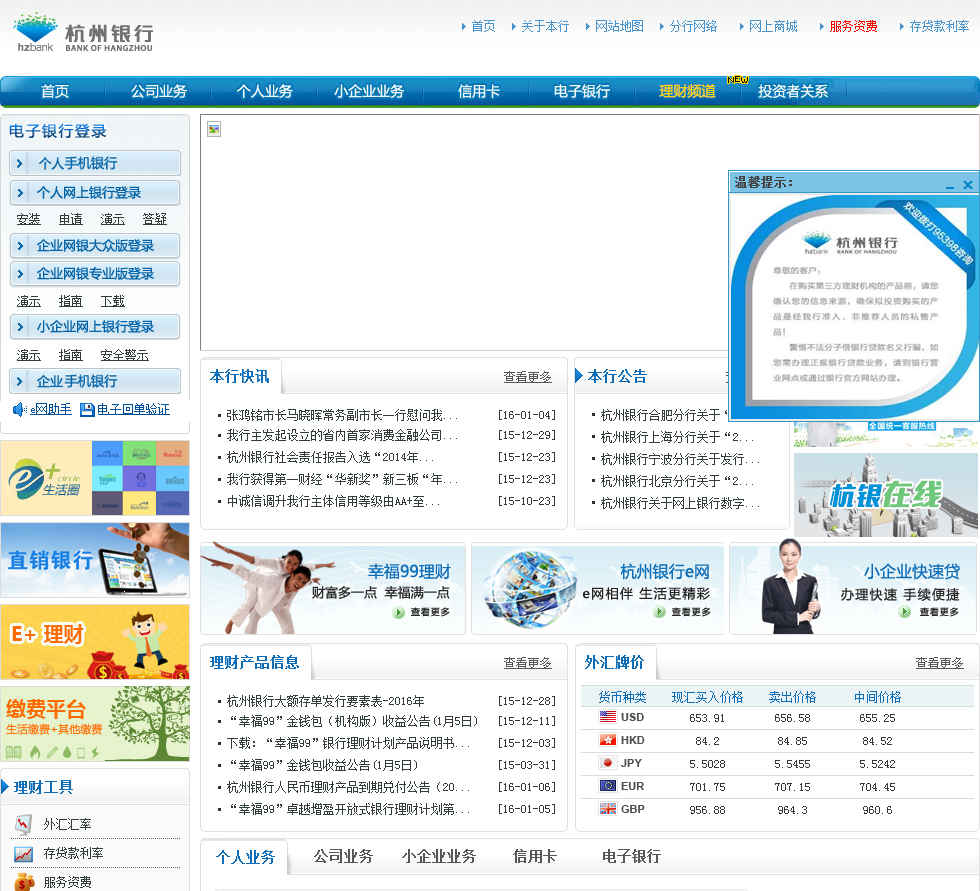Image resolution: width=980 pixels, height=891 pixels.
Task: Click the 存贷款利率 chart icon
Action: 24,854
